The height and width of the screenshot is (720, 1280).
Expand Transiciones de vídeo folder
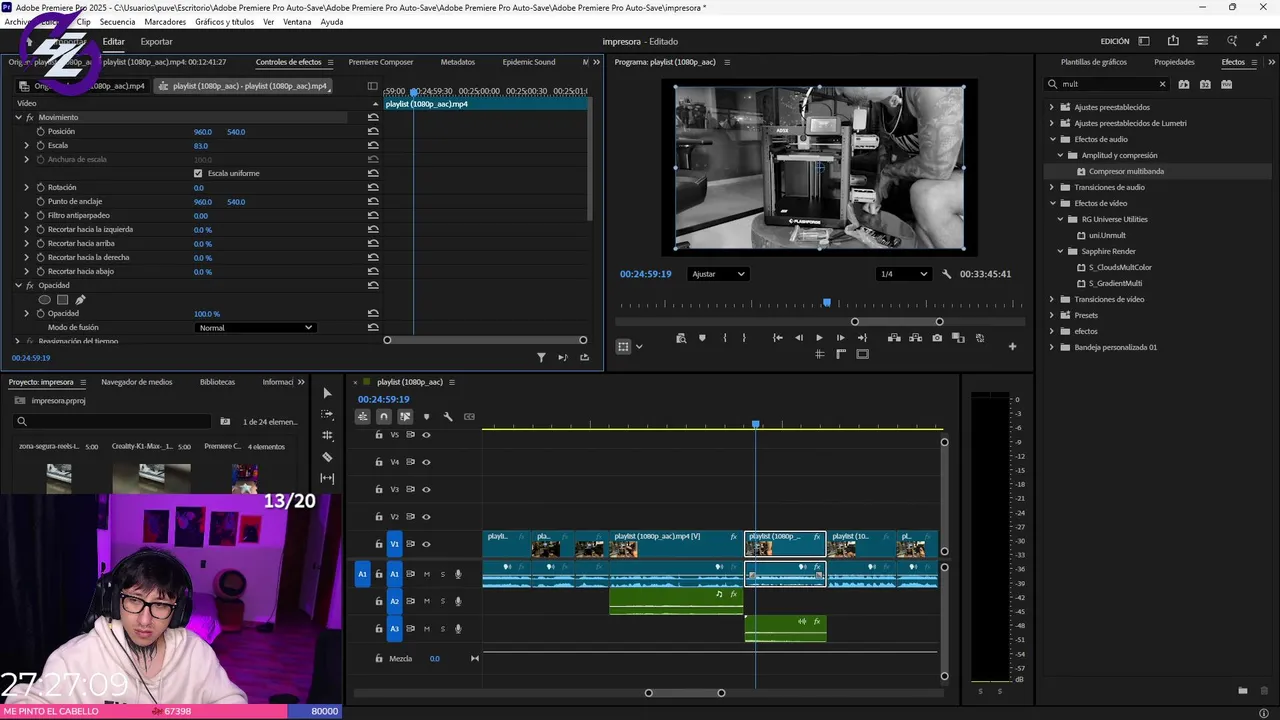pos(1052,300)
